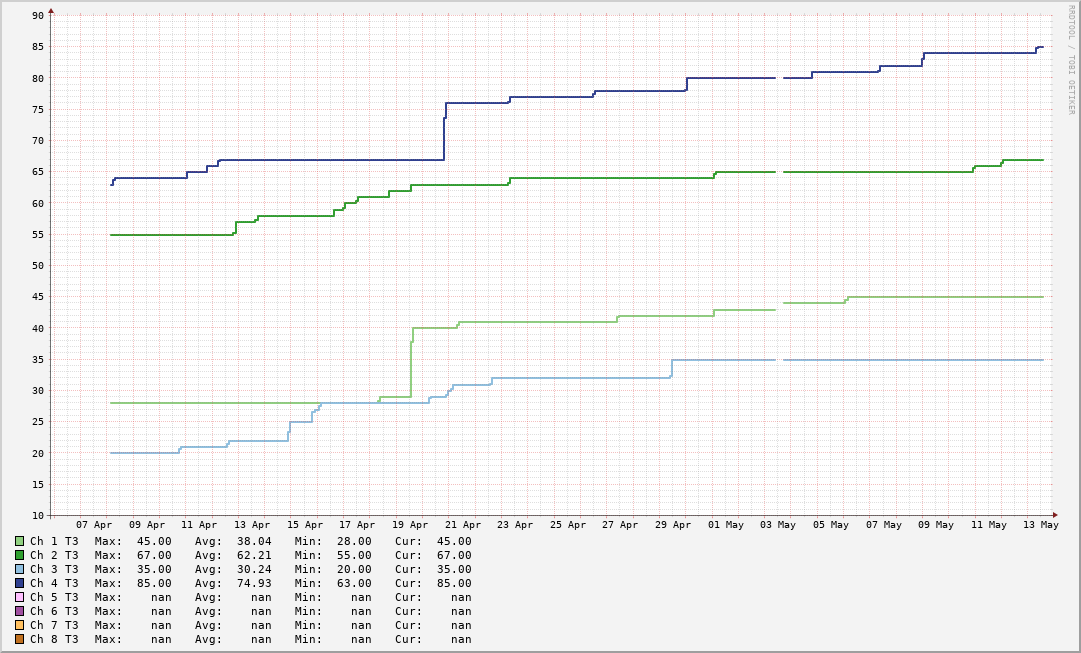The width and height of the screenshot is (1081, 653).
Task: Click the 90 value on the y-axis
Action: 38,16
